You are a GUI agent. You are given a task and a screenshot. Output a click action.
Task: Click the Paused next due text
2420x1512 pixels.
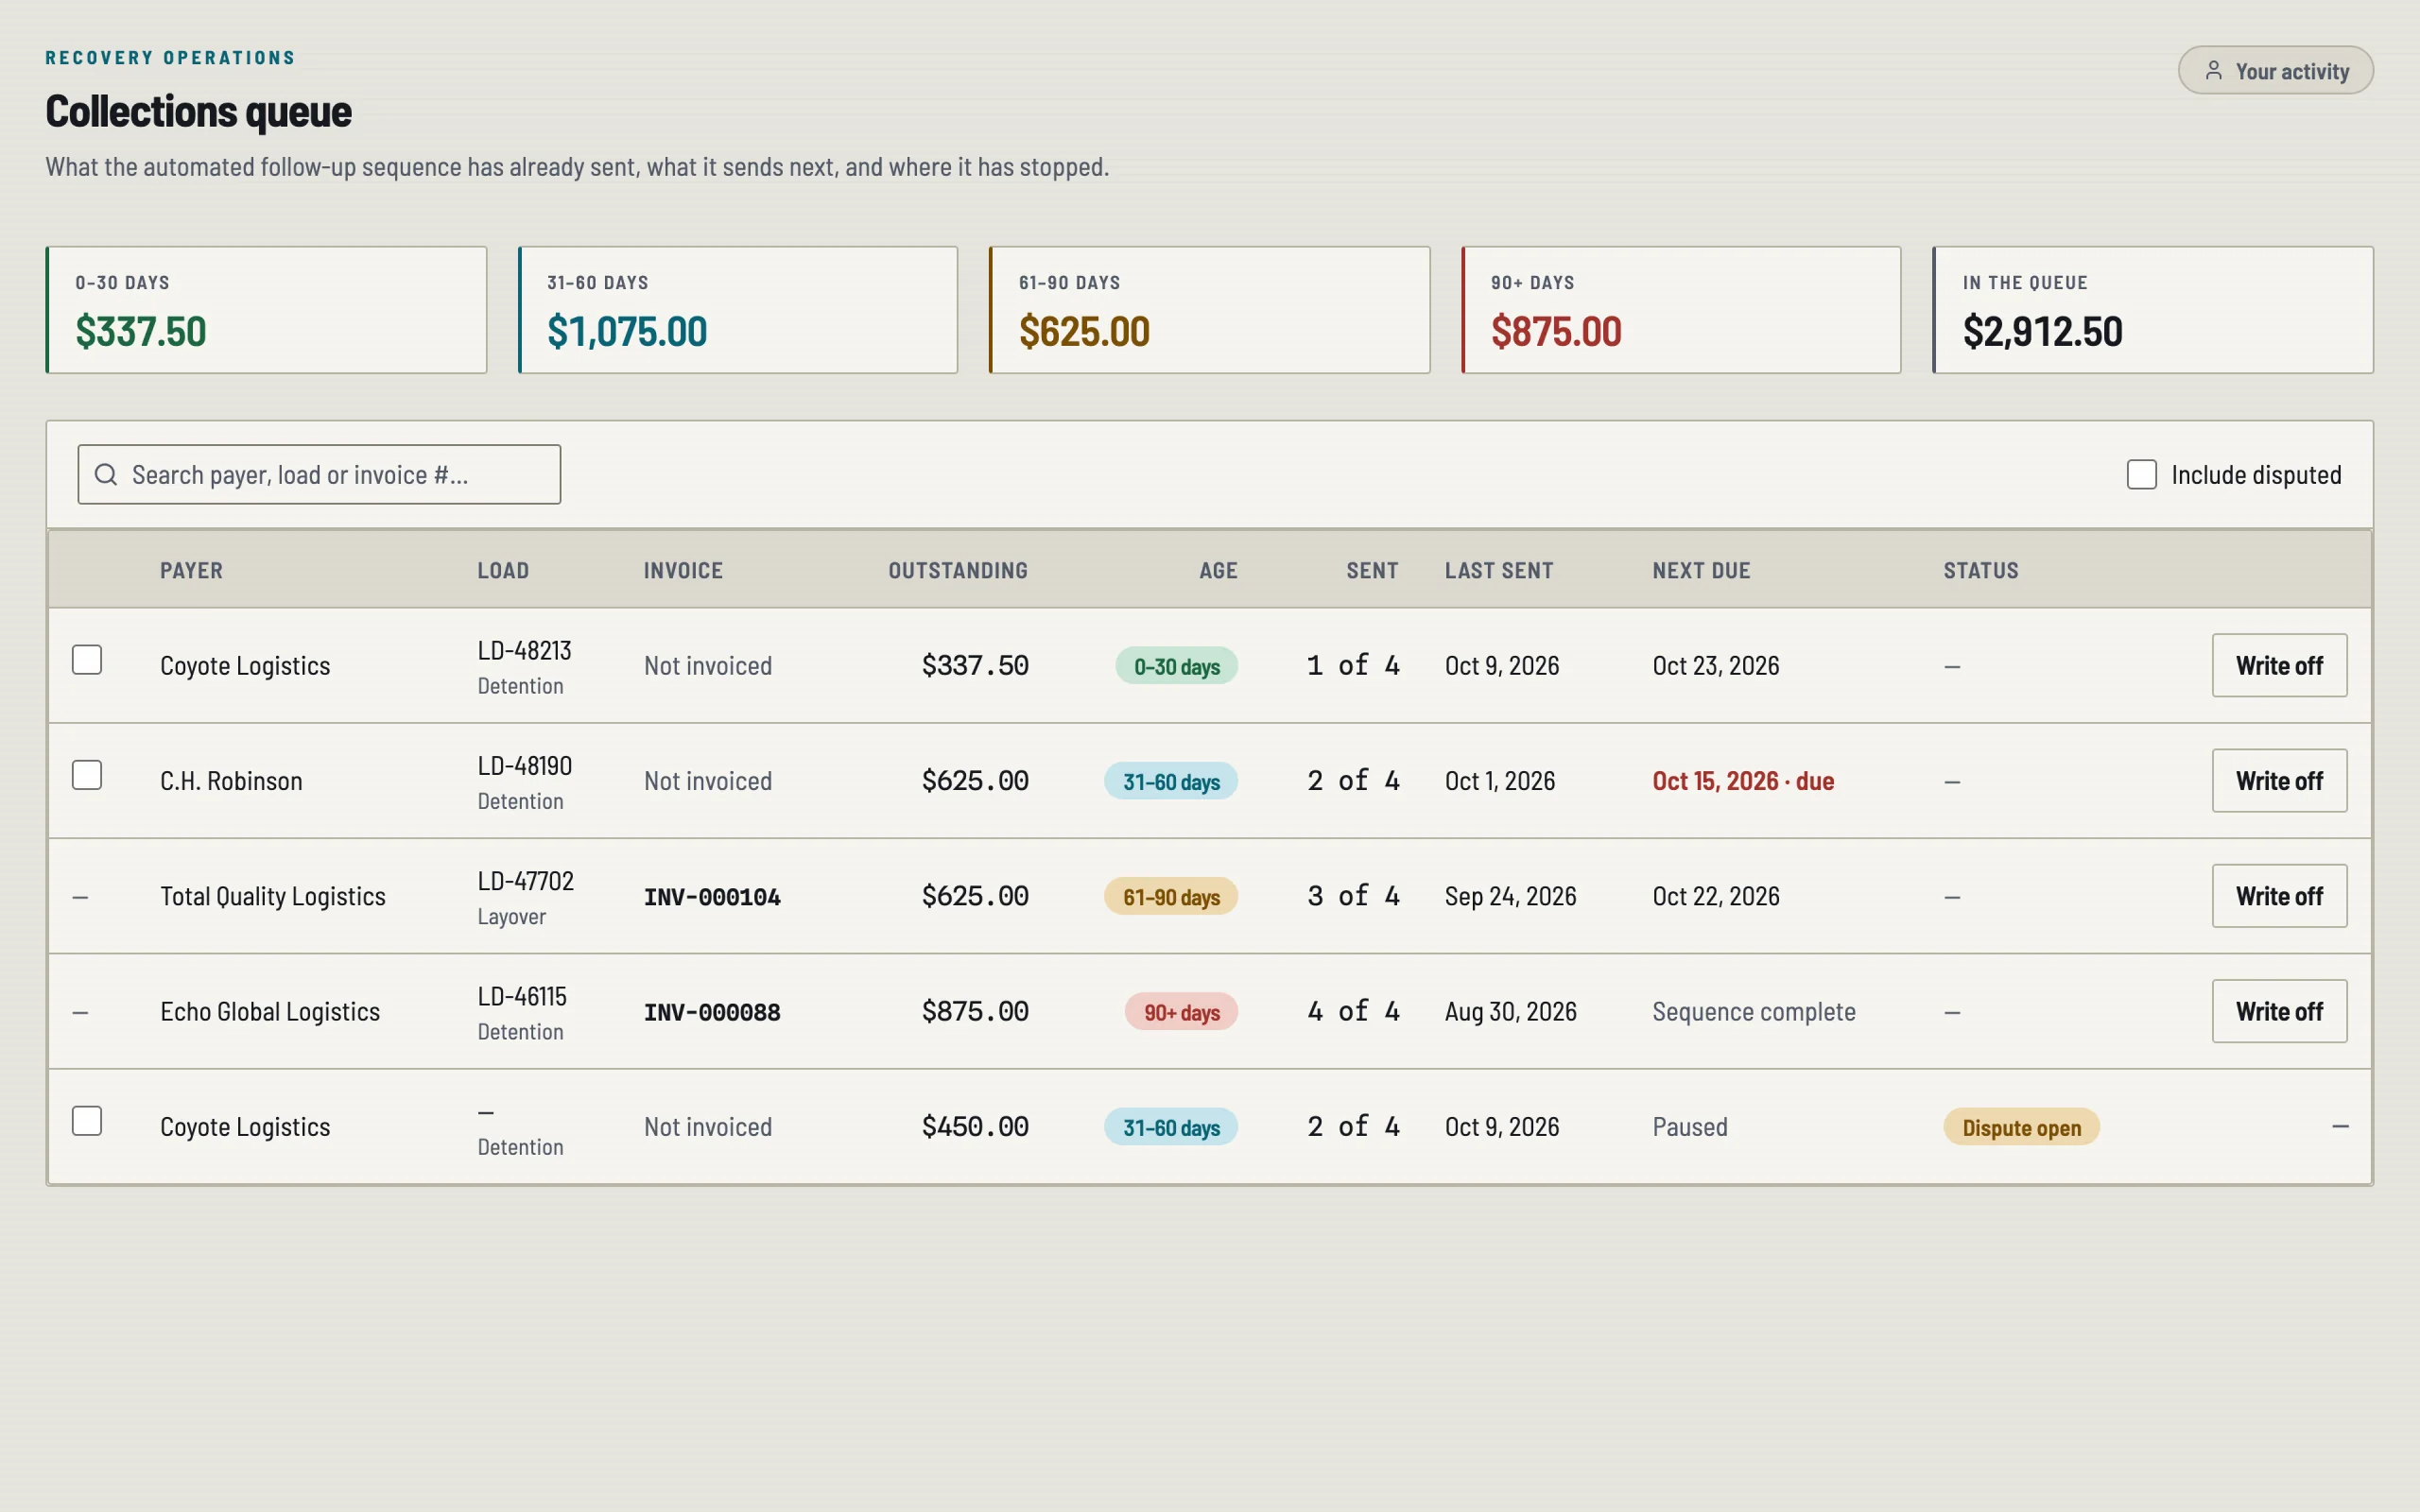point(1690,1127)
